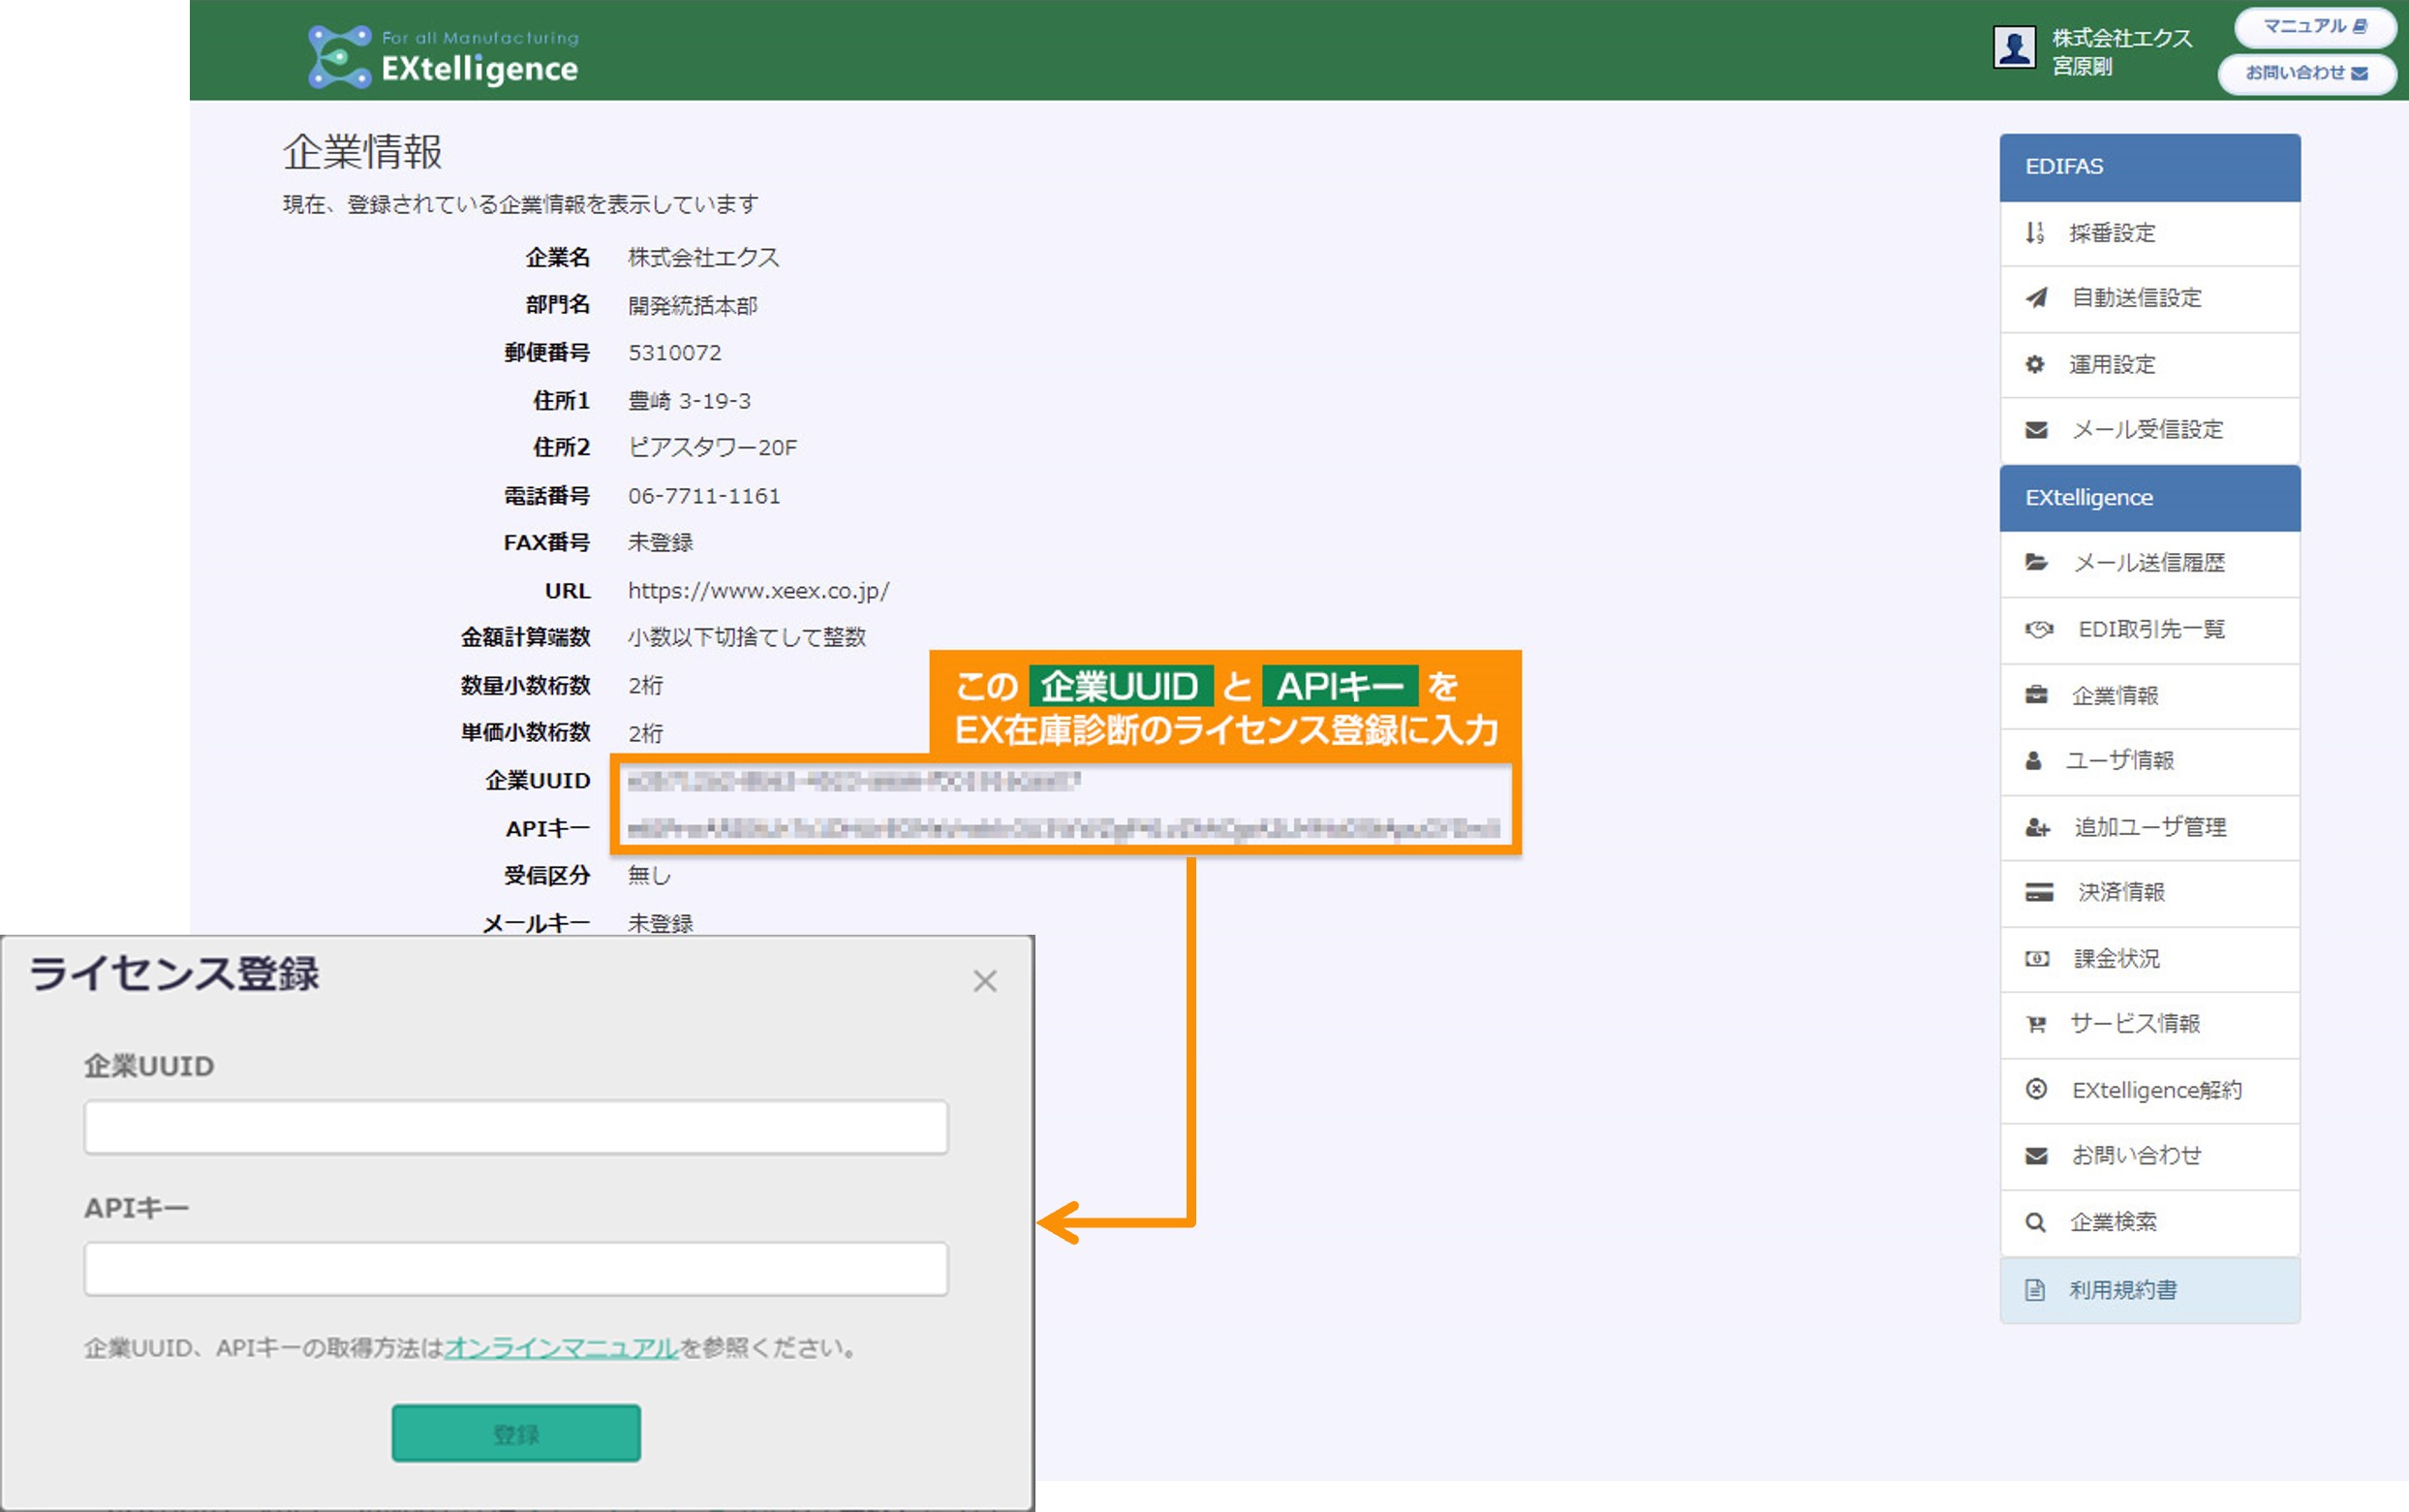
Task: Click the 登録 button in dialog
Action: pyautogui.click(x=516, y=1434)
